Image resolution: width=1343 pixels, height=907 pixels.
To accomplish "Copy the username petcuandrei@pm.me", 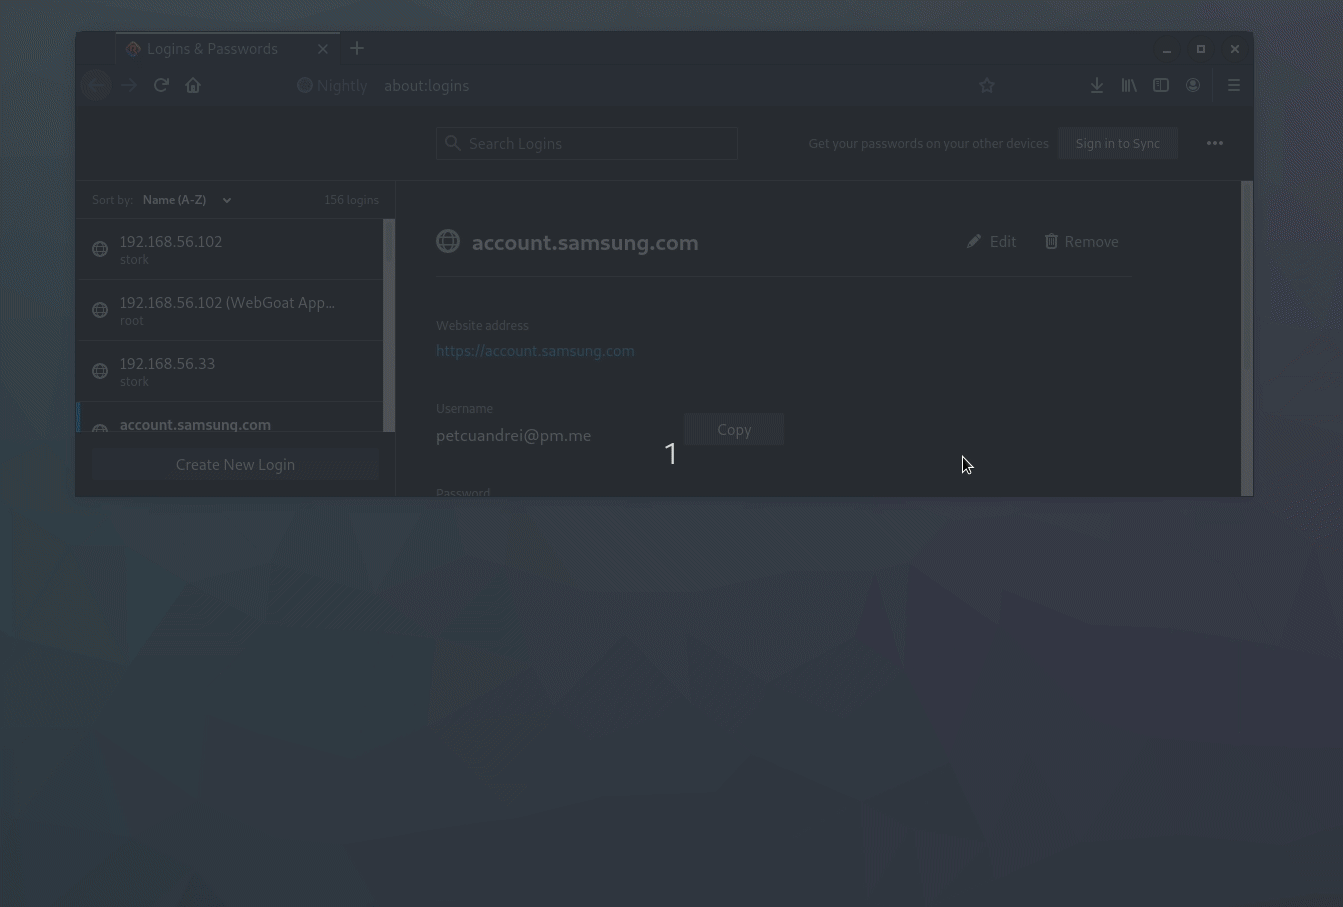I will point(734,429).
